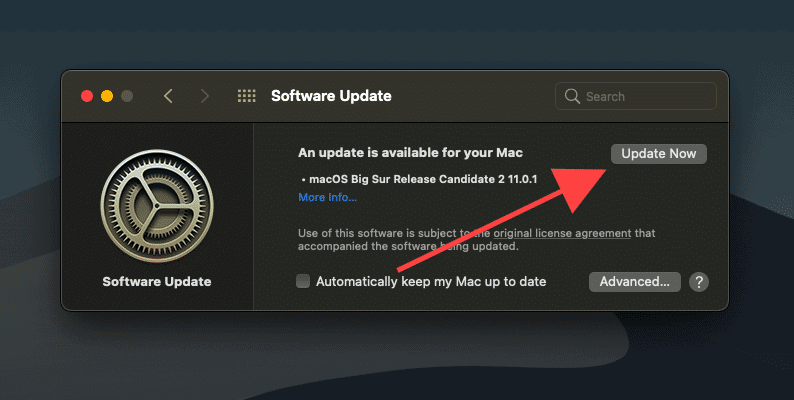Open the original license agreement link

(567, 233)
